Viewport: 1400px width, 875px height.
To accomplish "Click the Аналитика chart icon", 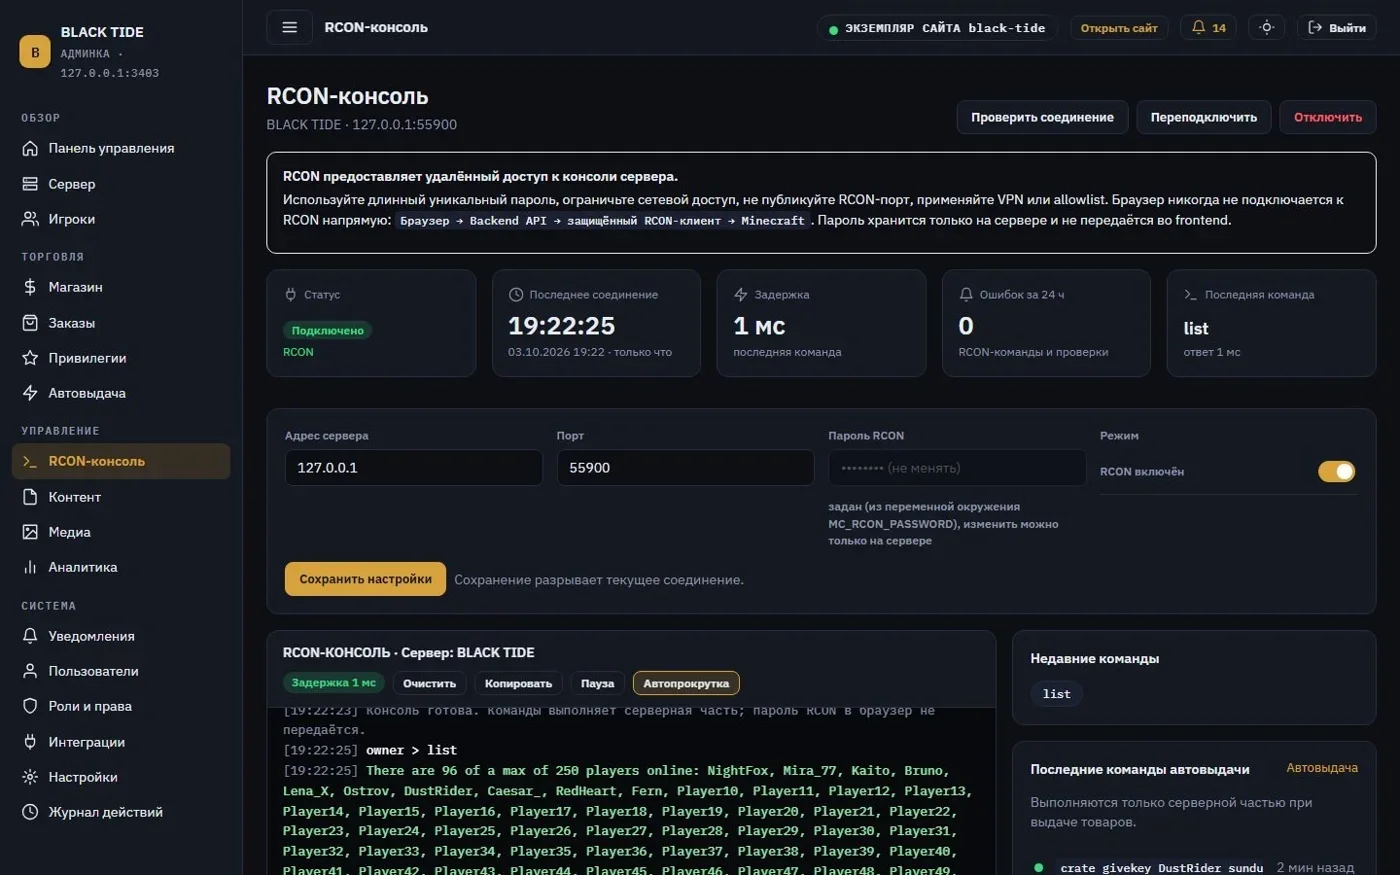I will click(x=30, y=567).
